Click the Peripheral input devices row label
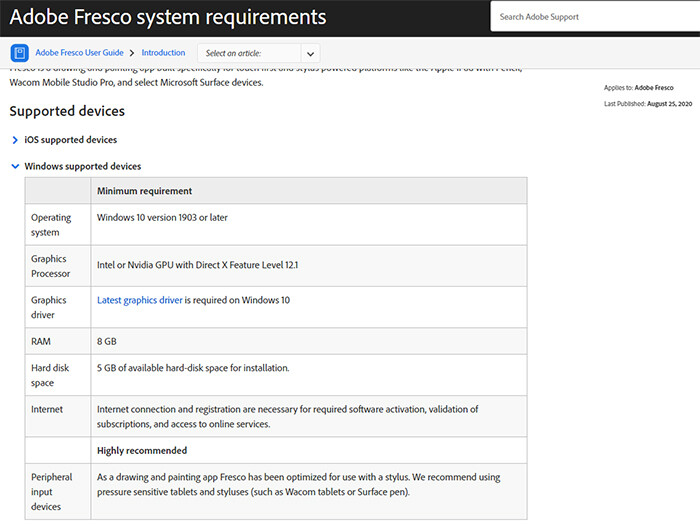The width and height of the screenshot is (700, 526). pyautogui.click(x=51, y=492)
